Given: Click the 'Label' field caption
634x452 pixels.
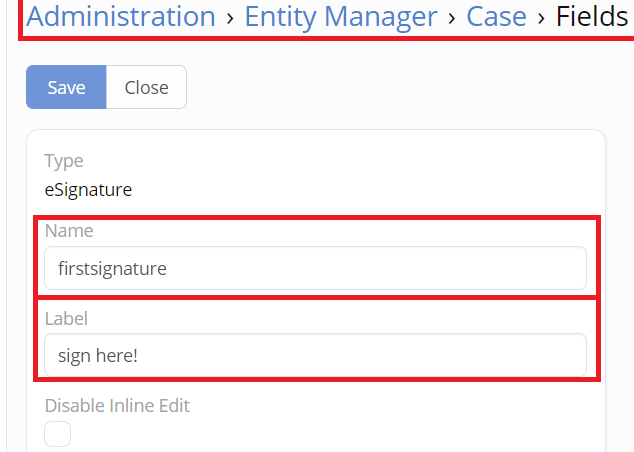Looking at the screenshot, I should pyautogui.click(x=66, y=319).
